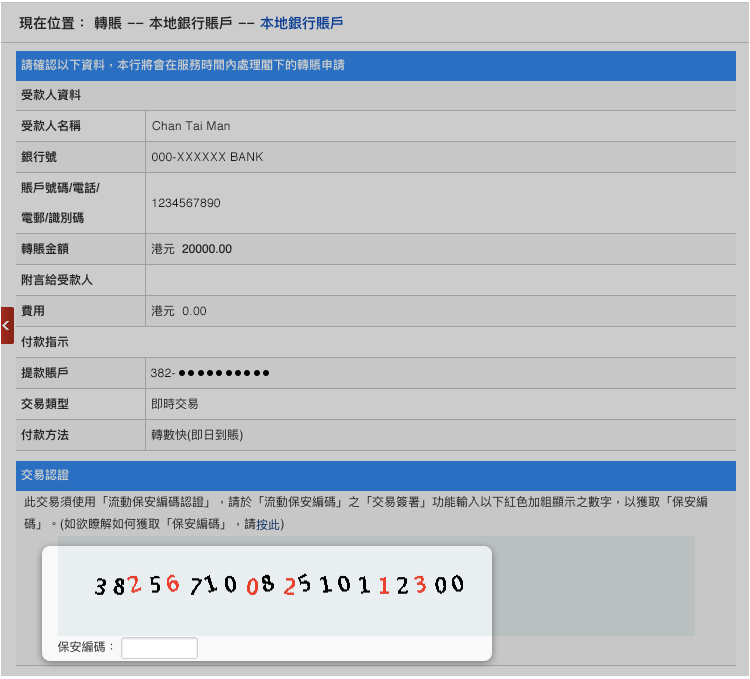Select account number 1234567890

click(186, 203)
